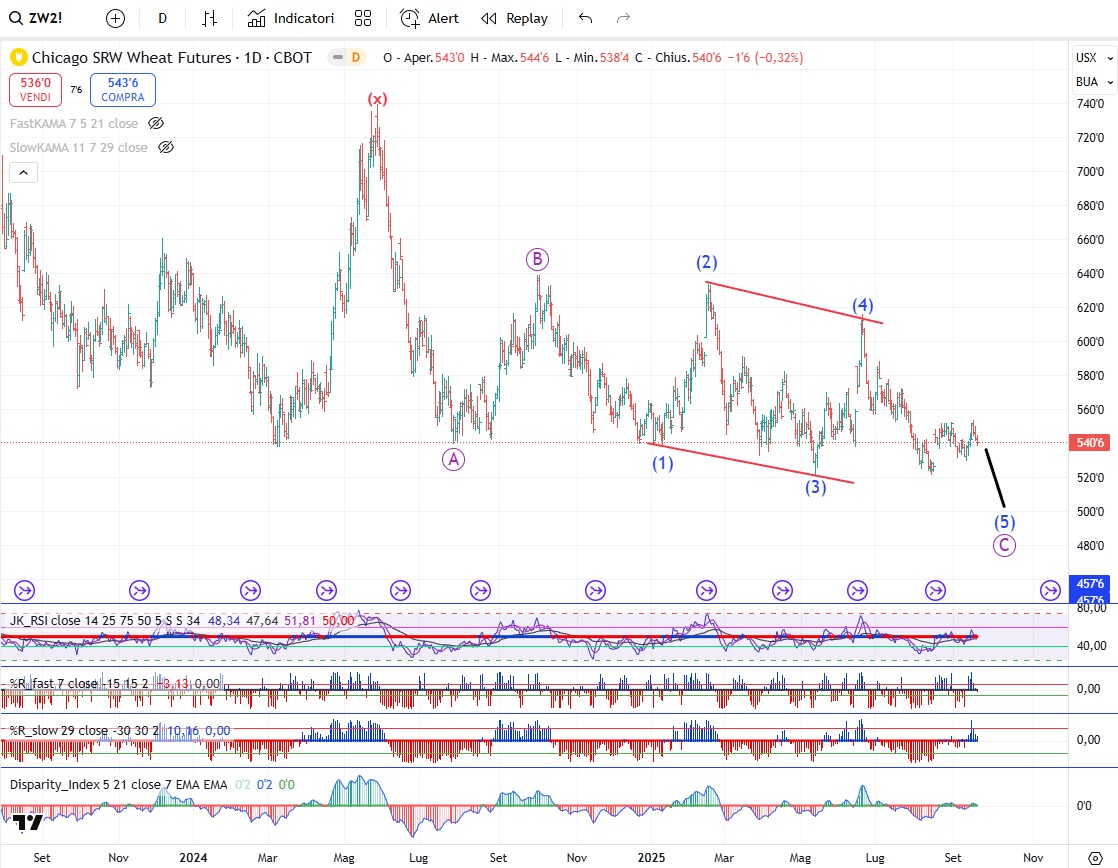The image size is (1118, 868).
Task: Click the Chicago SRW Wheat Futures title
Action: (x=171, y=58)
